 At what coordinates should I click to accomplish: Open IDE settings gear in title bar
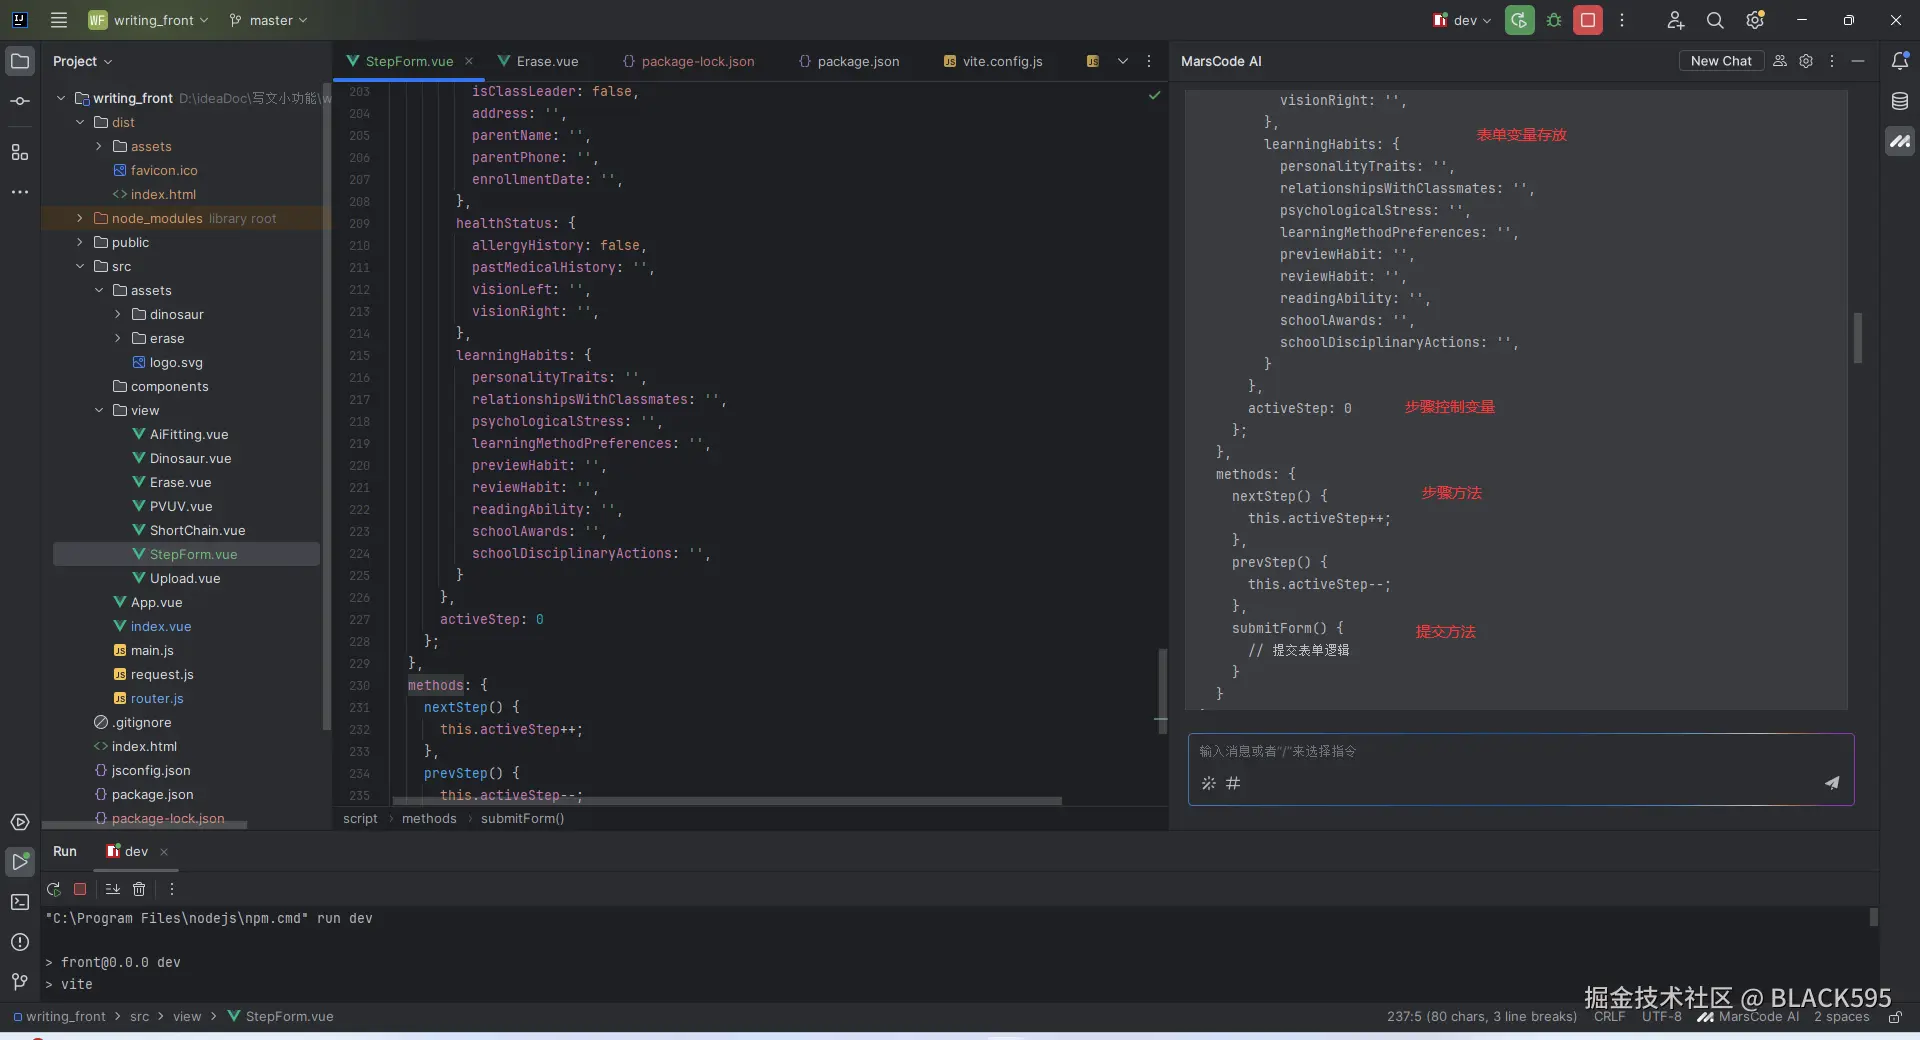coord(1755,20)
